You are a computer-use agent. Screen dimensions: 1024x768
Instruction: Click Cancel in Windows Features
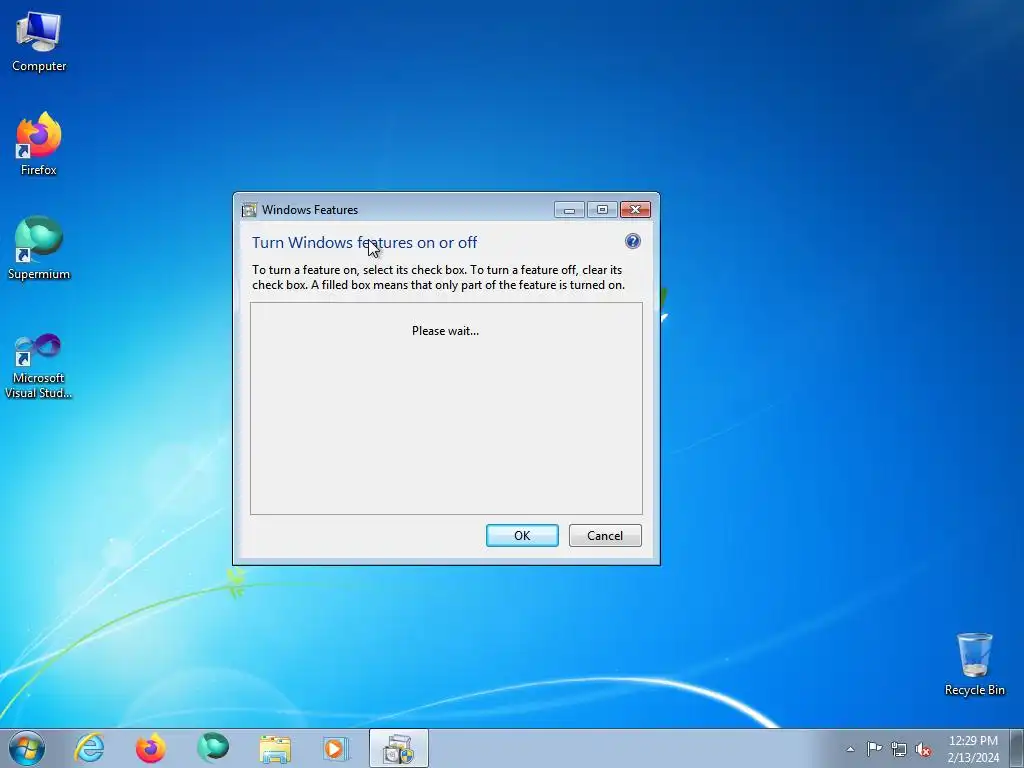[x=605, y=536]
